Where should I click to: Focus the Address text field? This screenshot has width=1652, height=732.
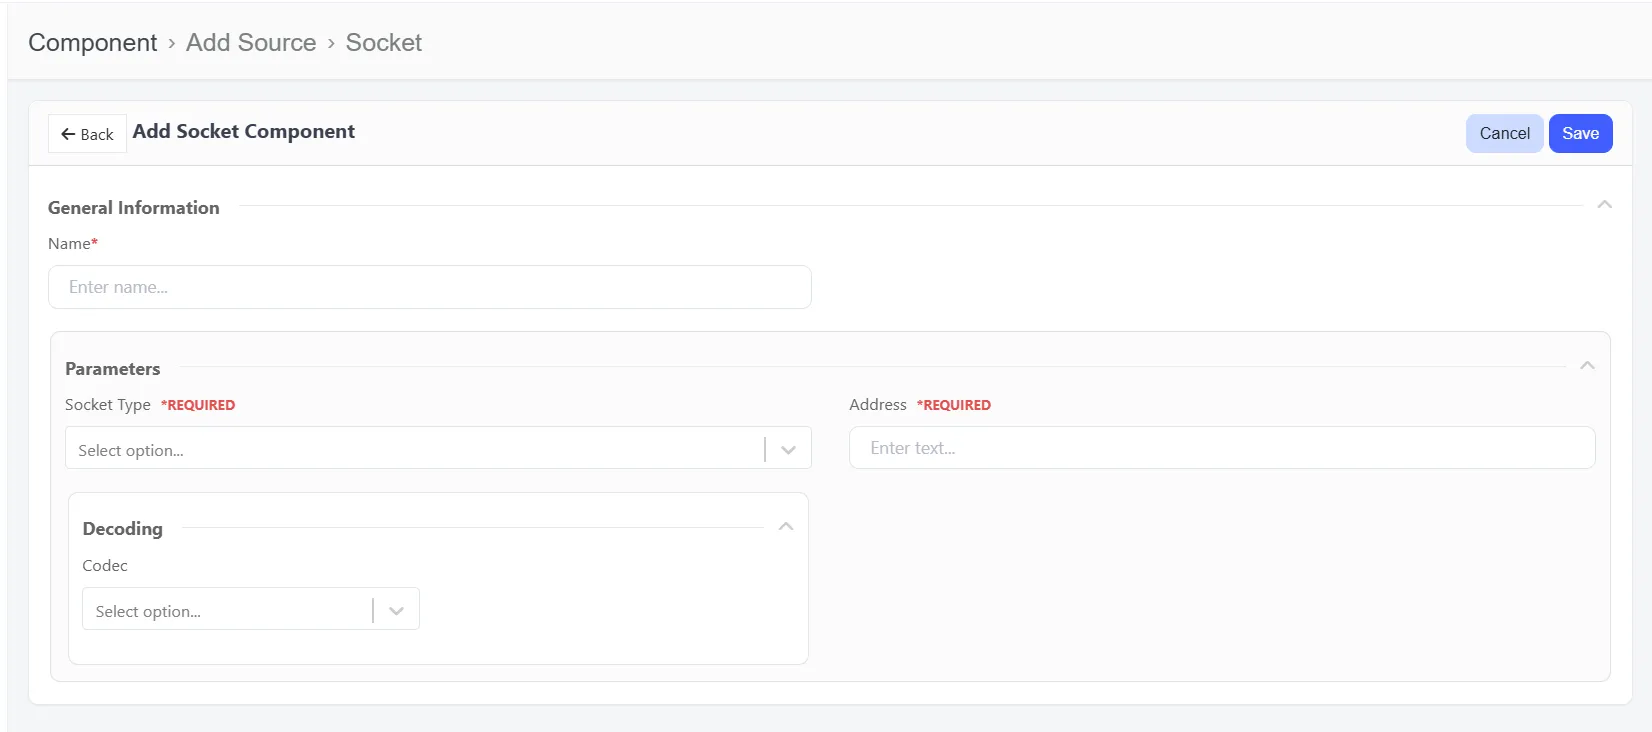tap(1222, 448)
